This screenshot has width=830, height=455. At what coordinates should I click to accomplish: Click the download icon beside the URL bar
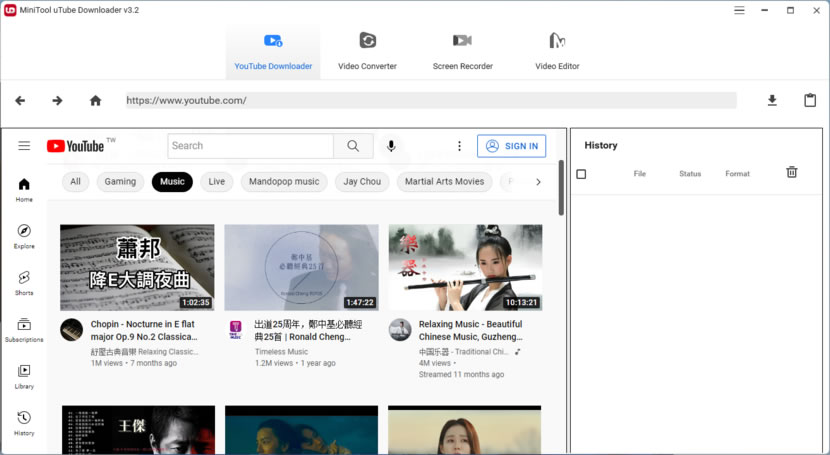772,101
